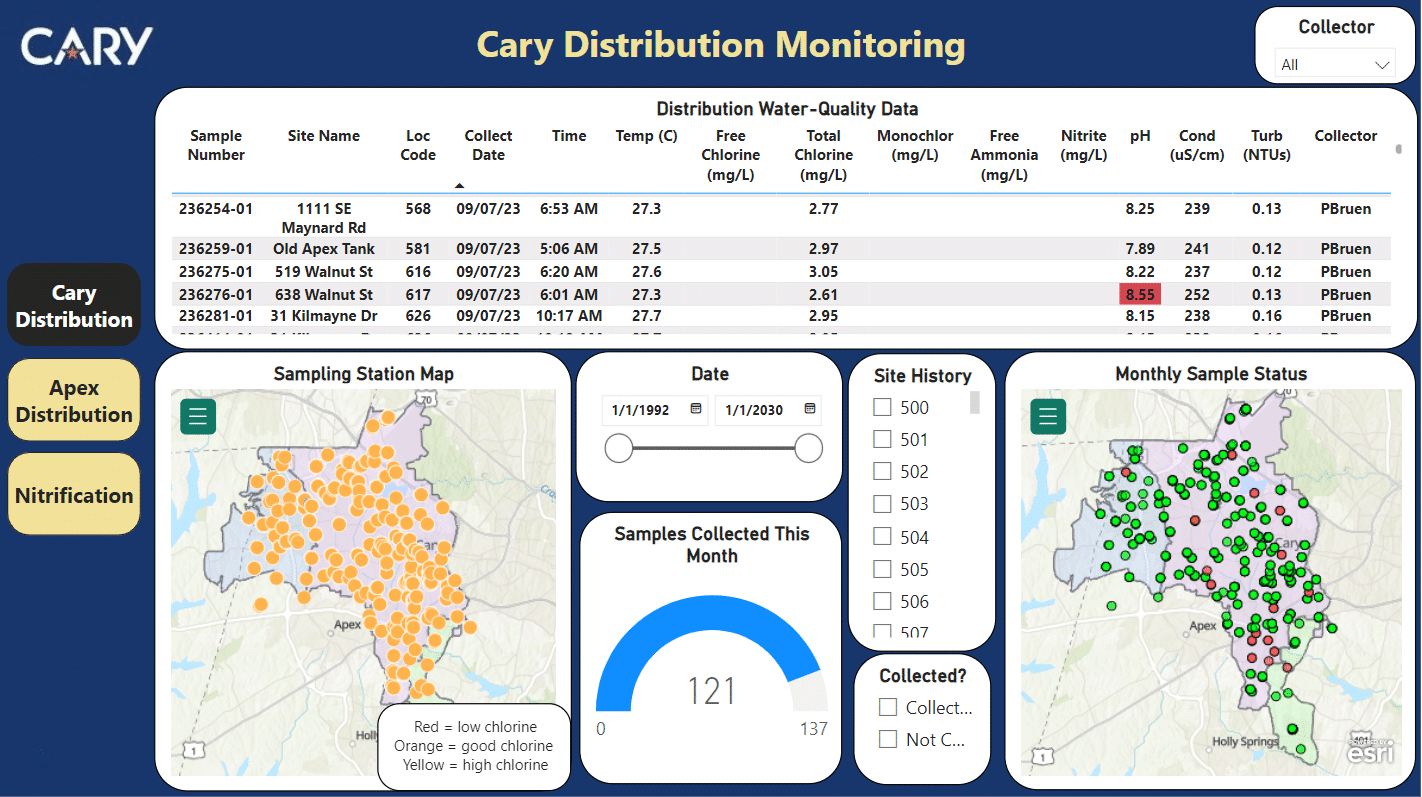This screenshot has width=1422, height=797.
Task: Click the Collect Date sort arrow
Action: tap(459, 185)
